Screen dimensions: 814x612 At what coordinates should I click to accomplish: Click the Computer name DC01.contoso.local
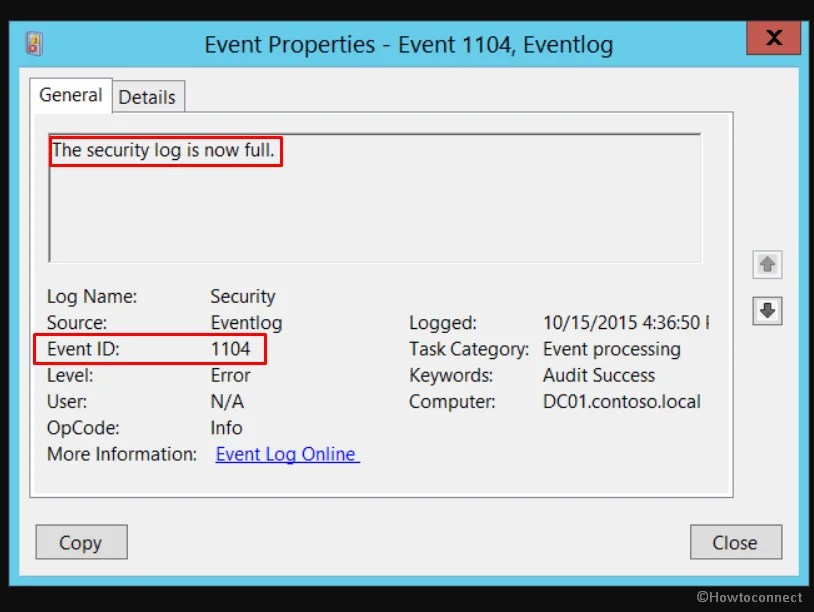point(621,401)
